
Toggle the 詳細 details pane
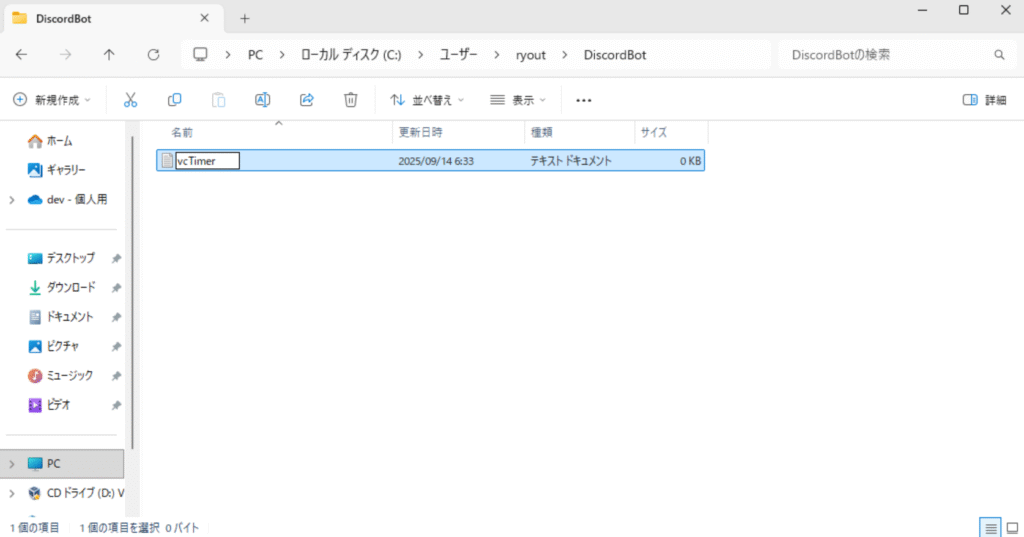[984, 100]
